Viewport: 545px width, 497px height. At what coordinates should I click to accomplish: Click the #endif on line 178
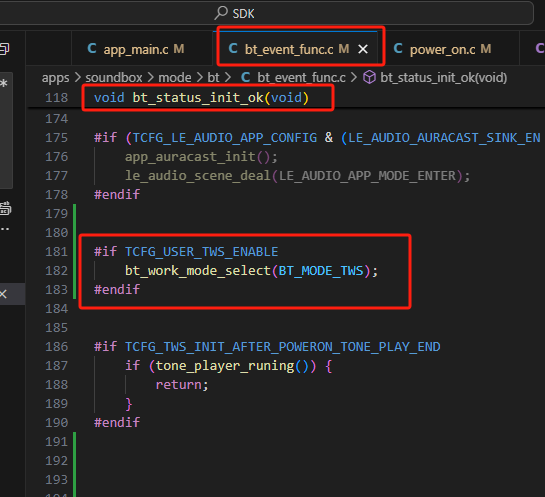tap(117, 195)
